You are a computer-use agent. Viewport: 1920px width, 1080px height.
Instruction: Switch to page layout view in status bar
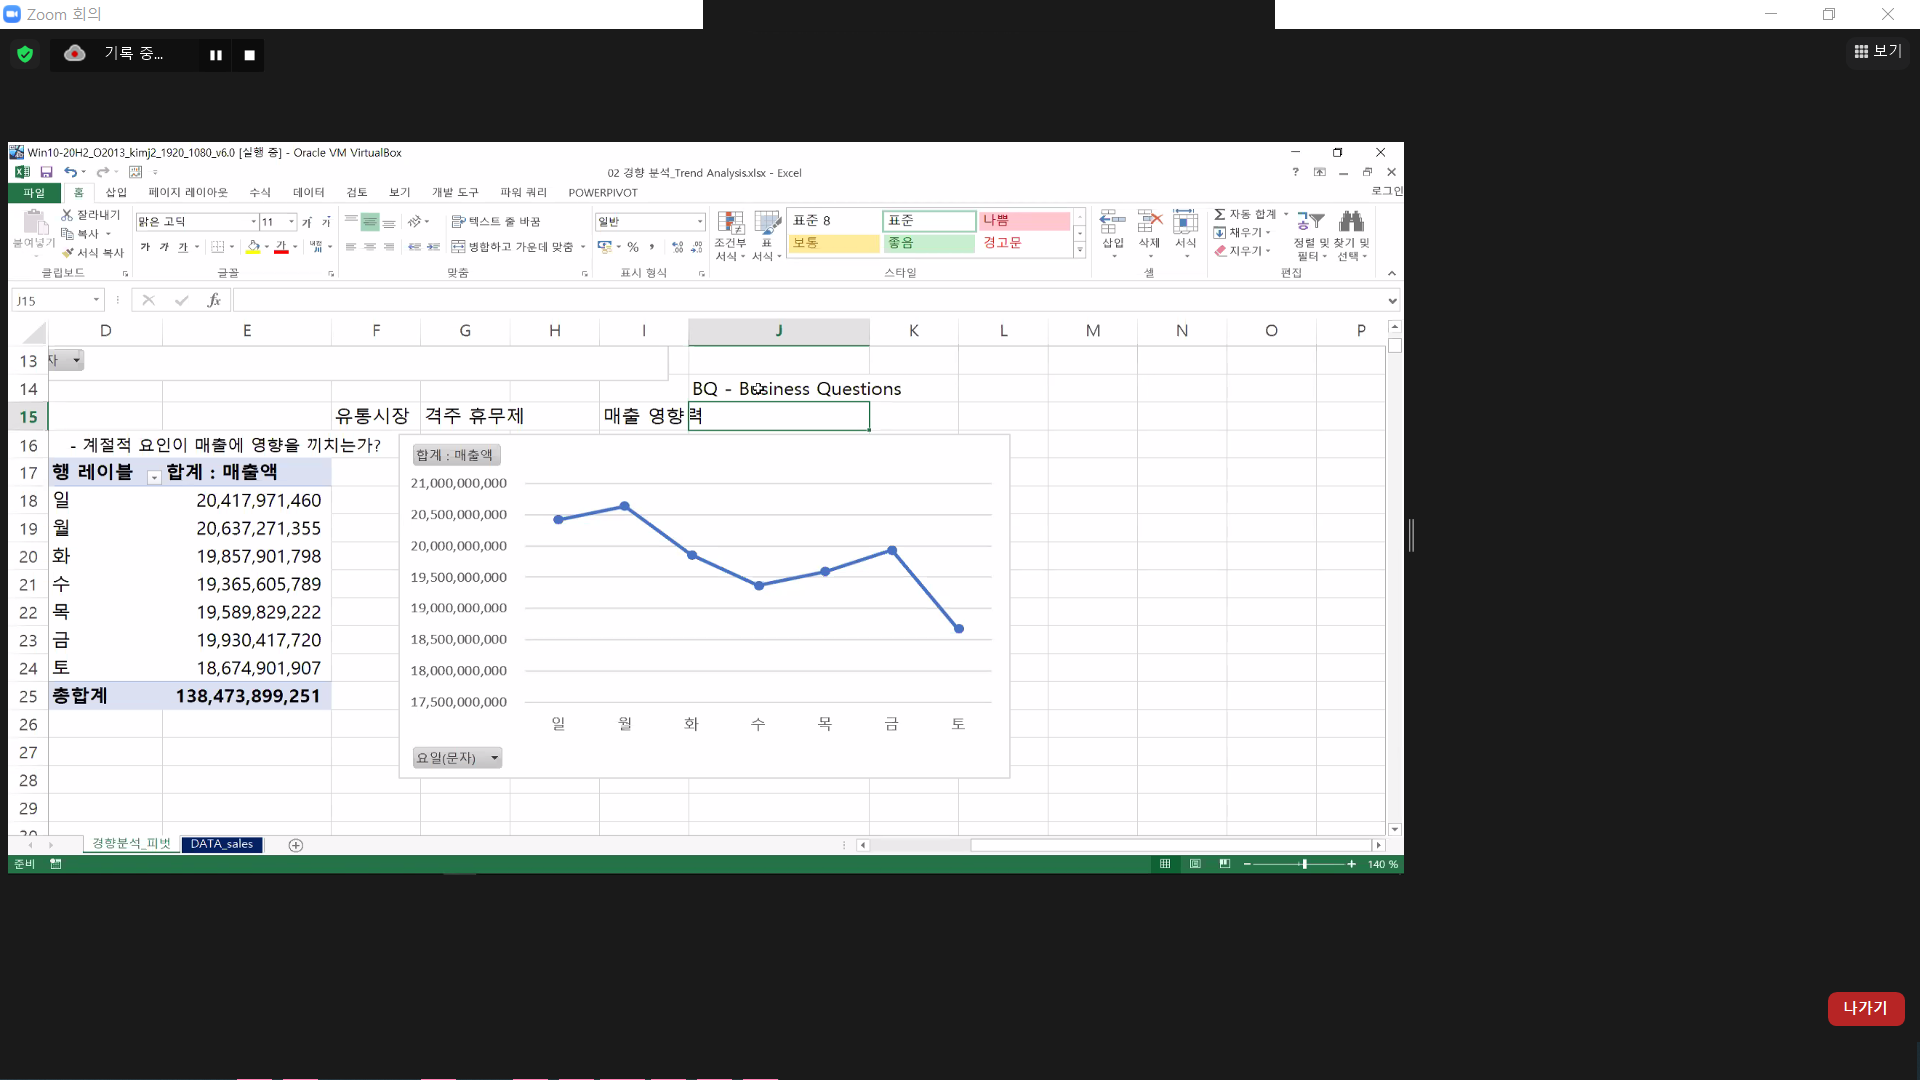pos(1195,864)
